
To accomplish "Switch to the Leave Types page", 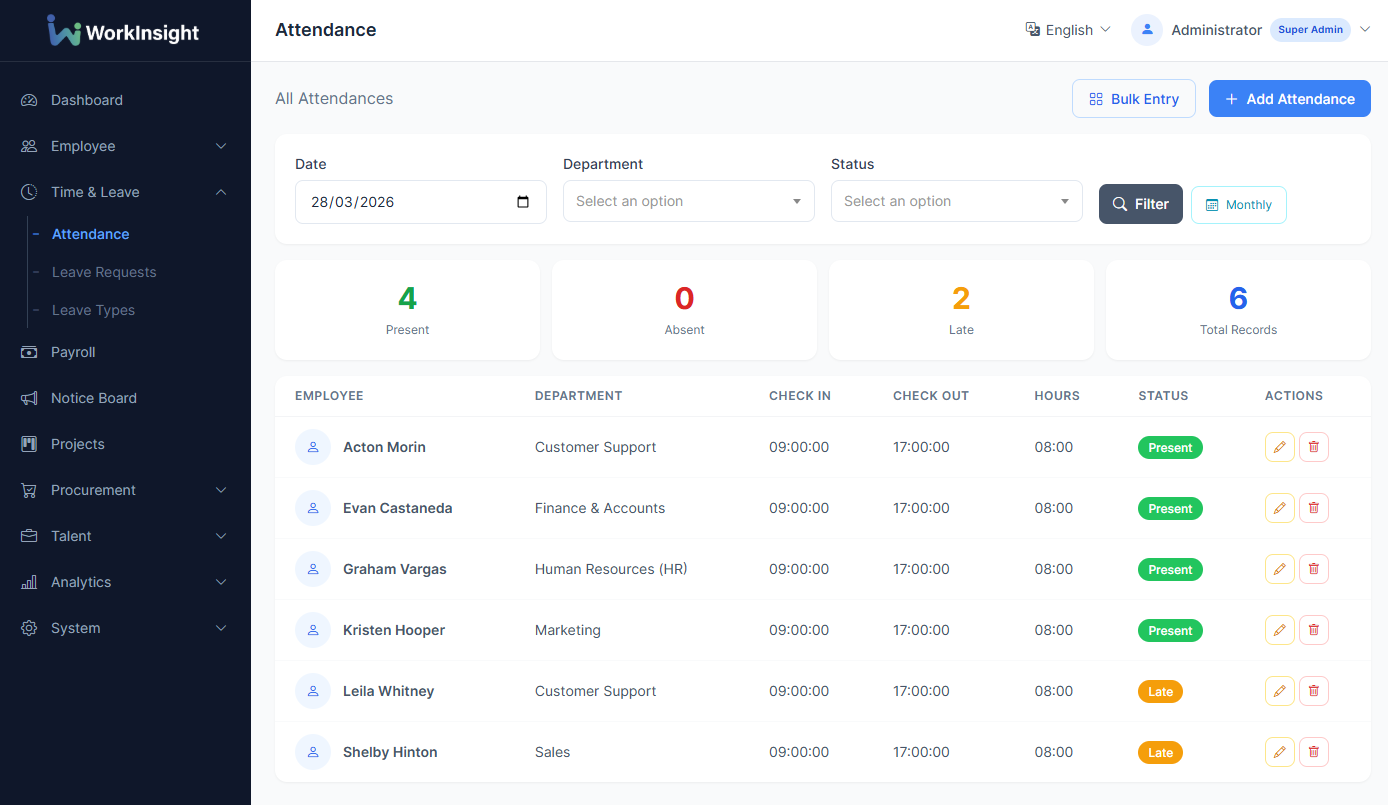I will tap(95, 310).
